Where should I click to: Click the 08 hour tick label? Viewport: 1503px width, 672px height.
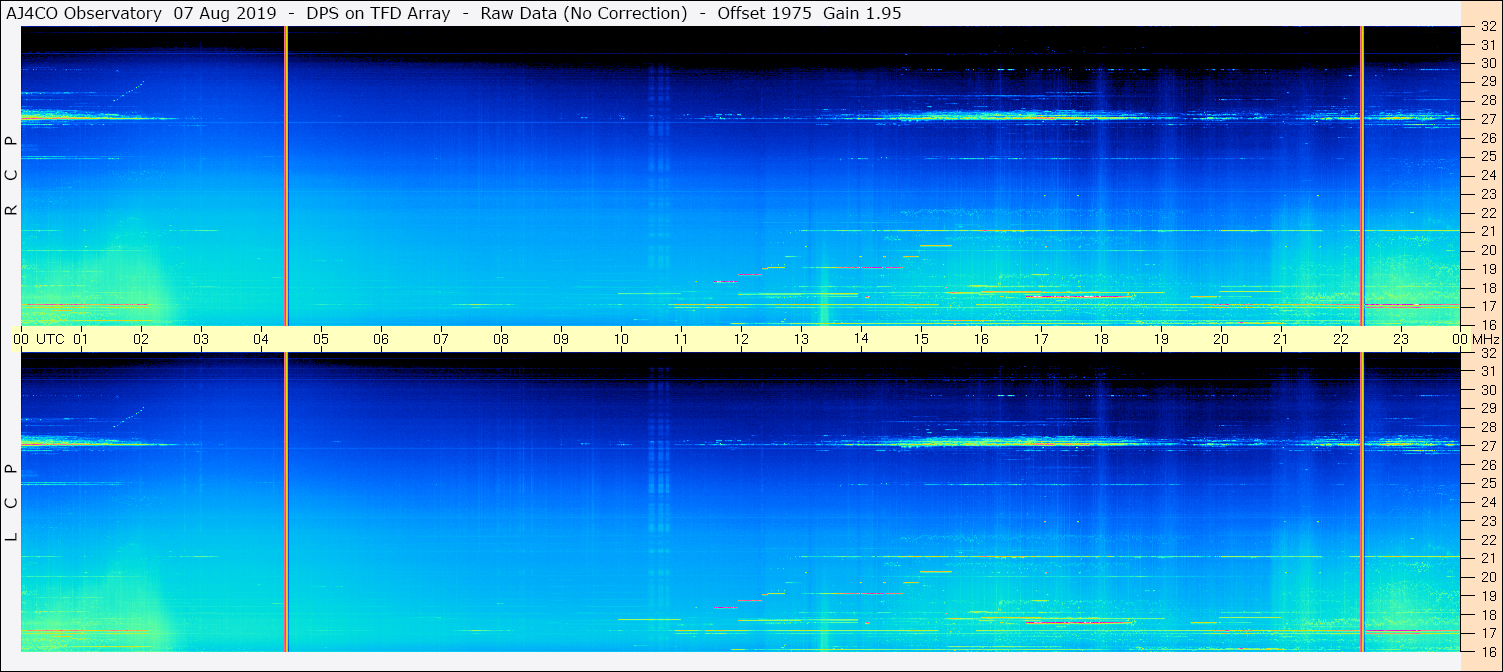tap(501, 339)
